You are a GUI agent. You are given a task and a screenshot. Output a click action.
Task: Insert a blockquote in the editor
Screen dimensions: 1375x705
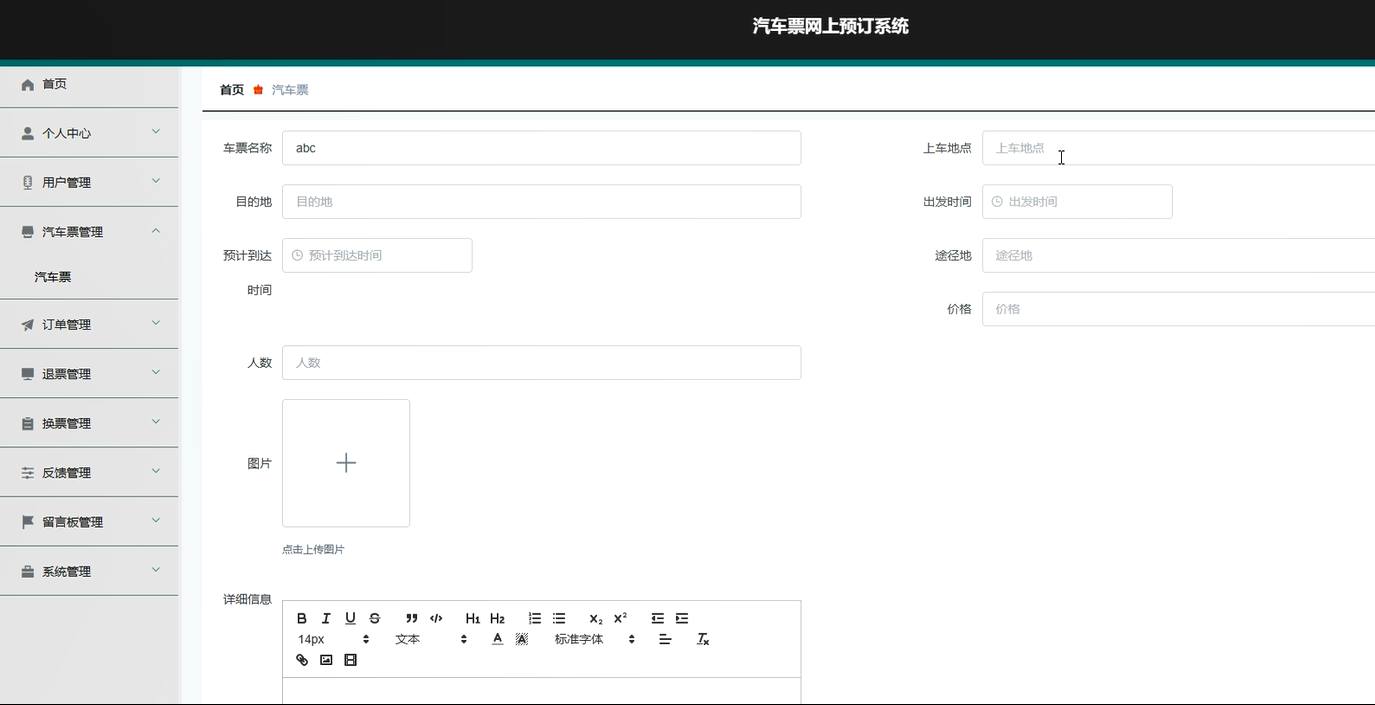[x=412, y=618]
